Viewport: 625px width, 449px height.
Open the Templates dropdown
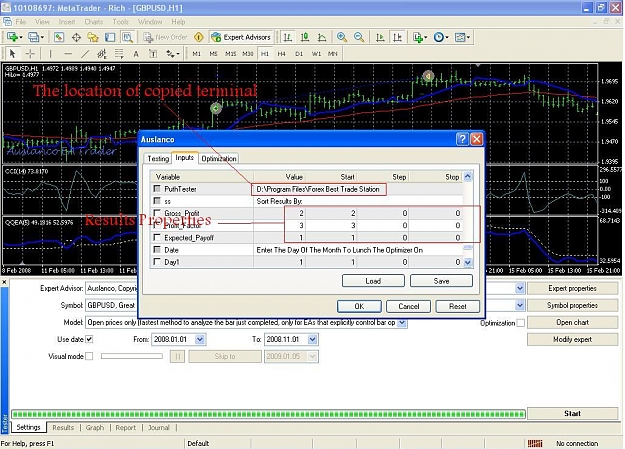pos(462,37)
